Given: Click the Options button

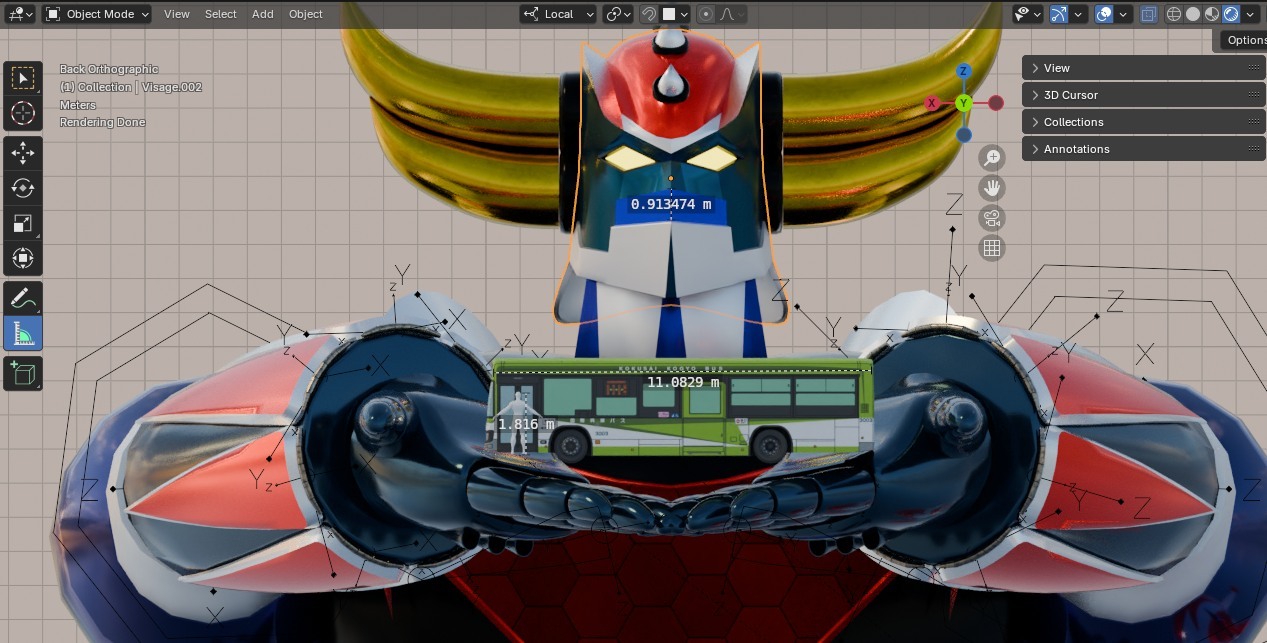Looking at the screenshot, I should point(1244,40).
